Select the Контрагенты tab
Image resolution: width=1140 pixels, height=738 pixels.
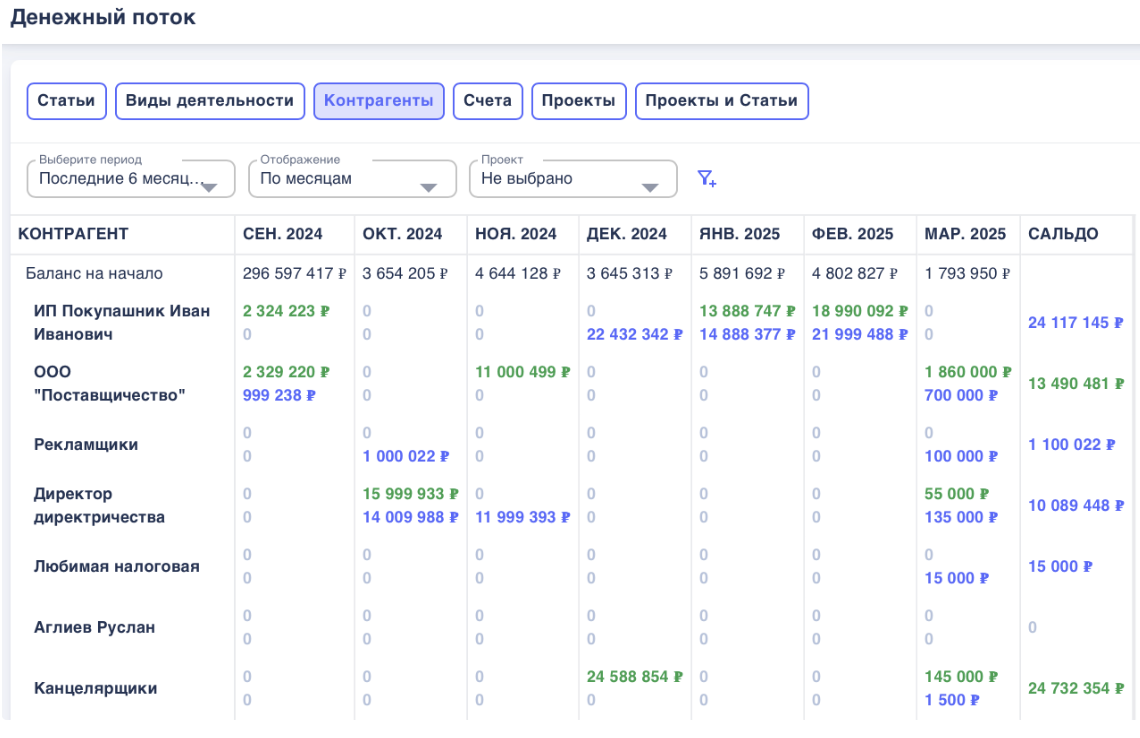pos(378,101)
